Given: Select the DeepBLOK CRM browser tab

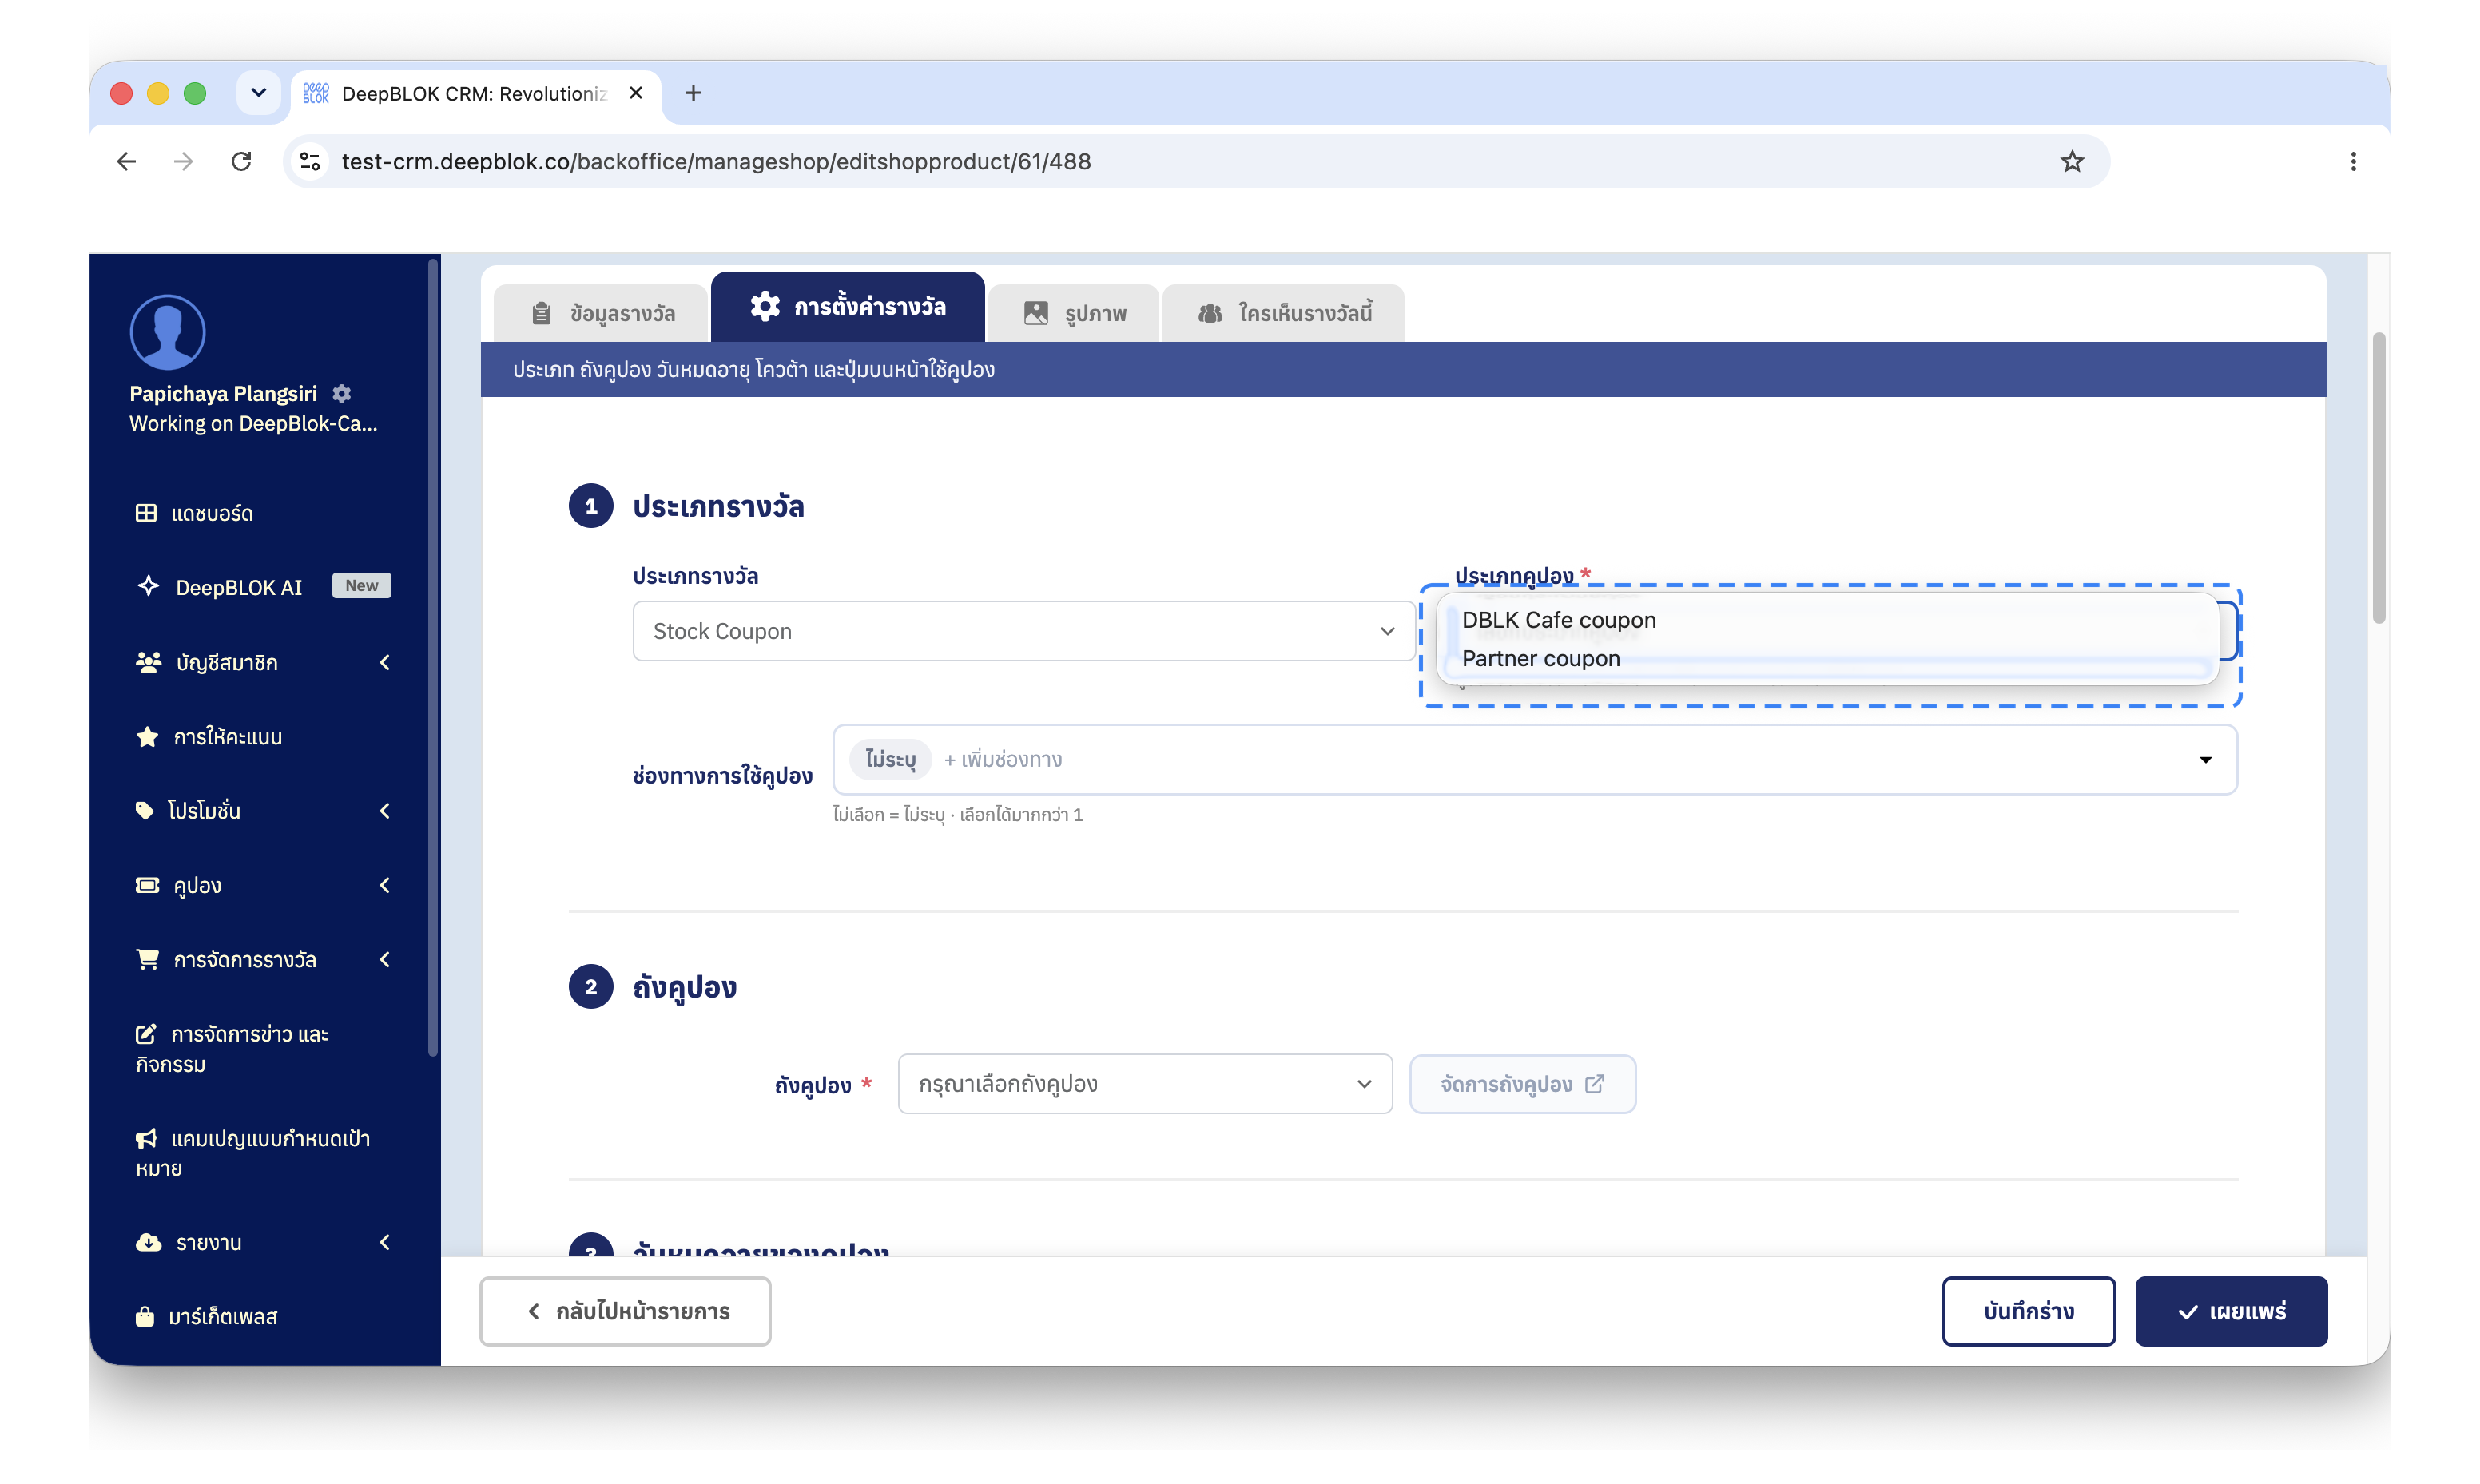Looking at the screenshot, I should 475,94.
